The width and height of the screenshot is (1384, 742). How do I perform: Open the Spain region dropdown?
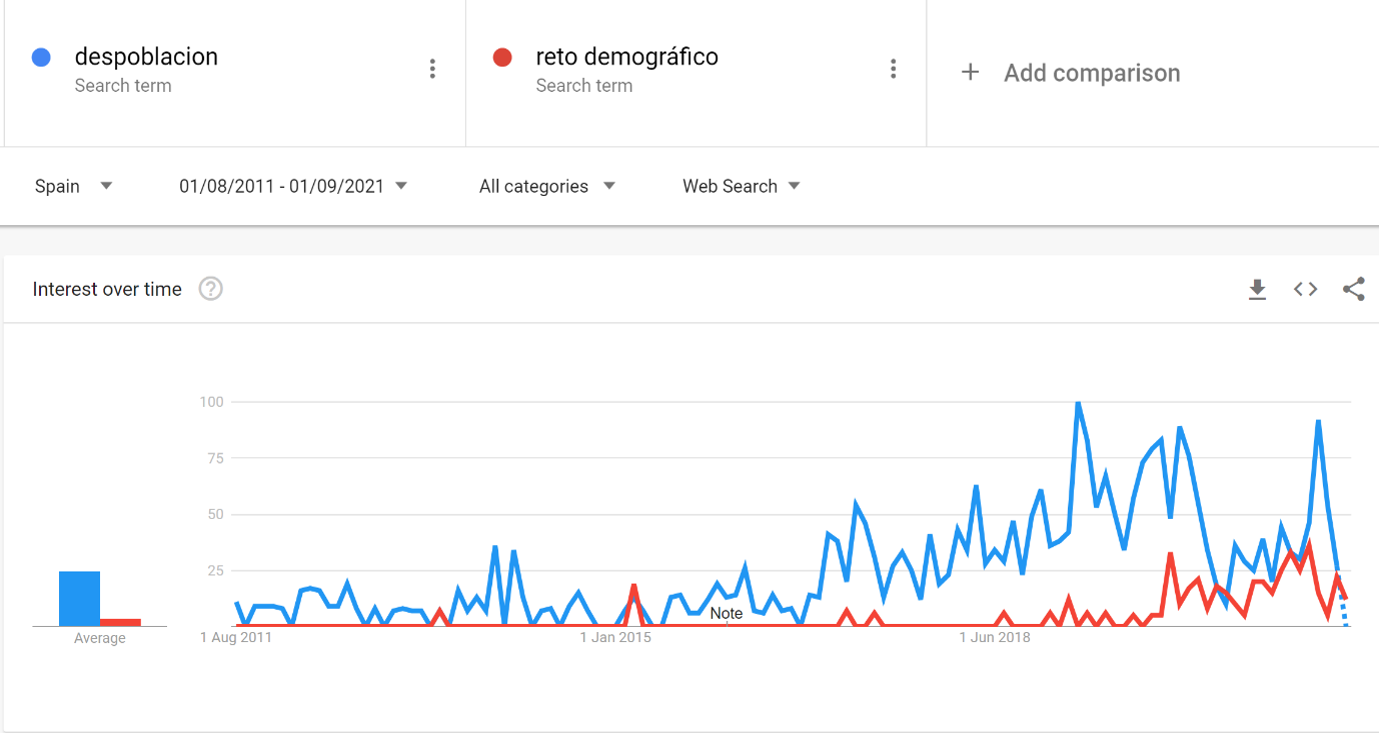(x=73, y=186)
